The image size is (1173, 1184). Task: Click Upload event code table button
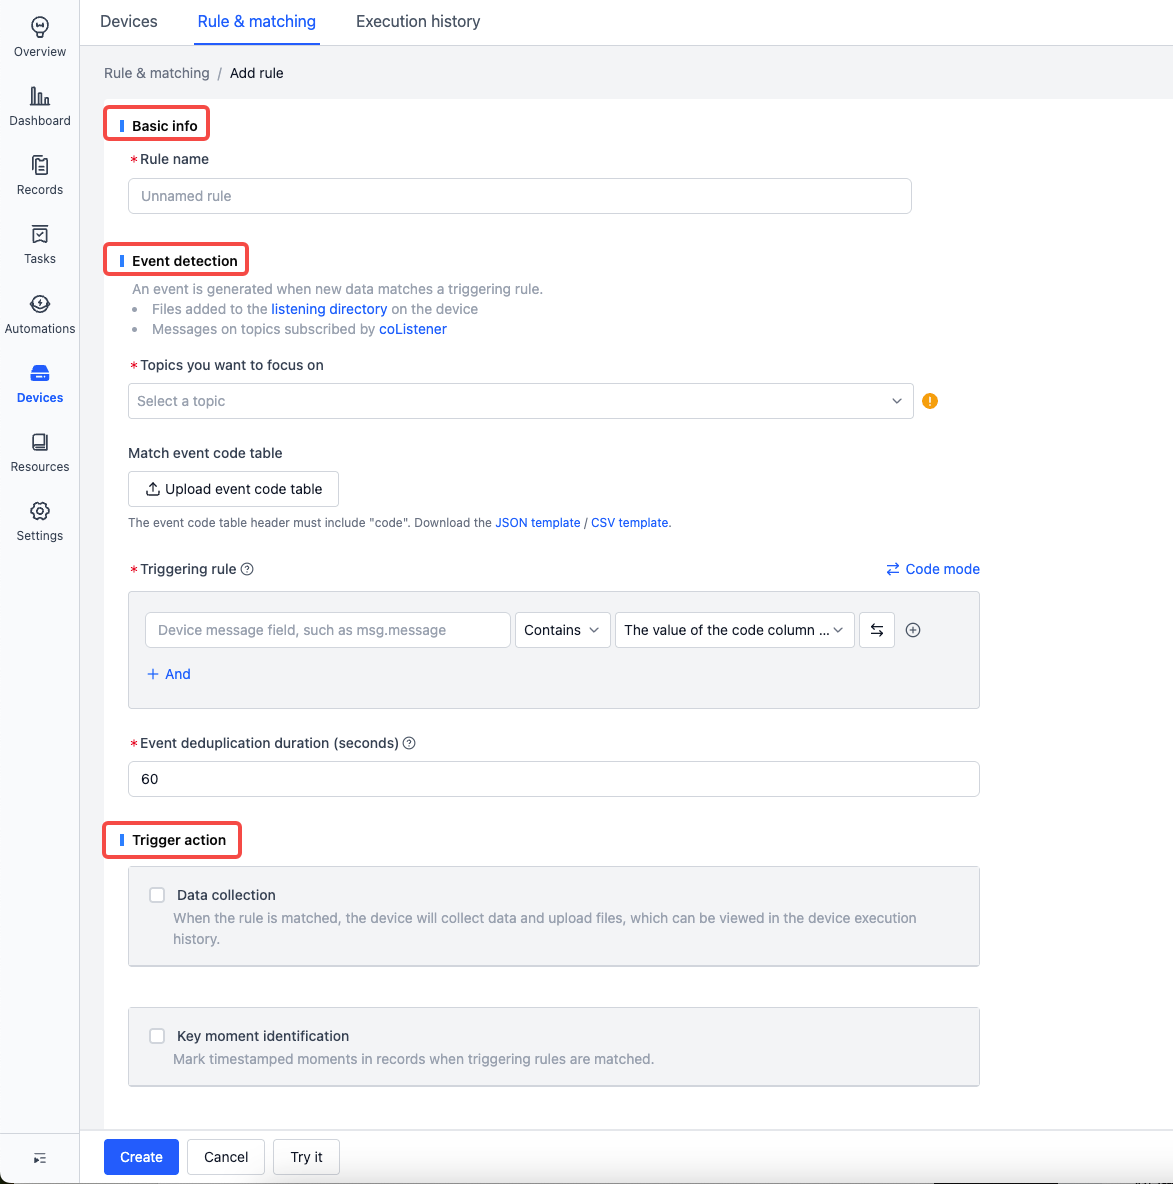(233, 489)
